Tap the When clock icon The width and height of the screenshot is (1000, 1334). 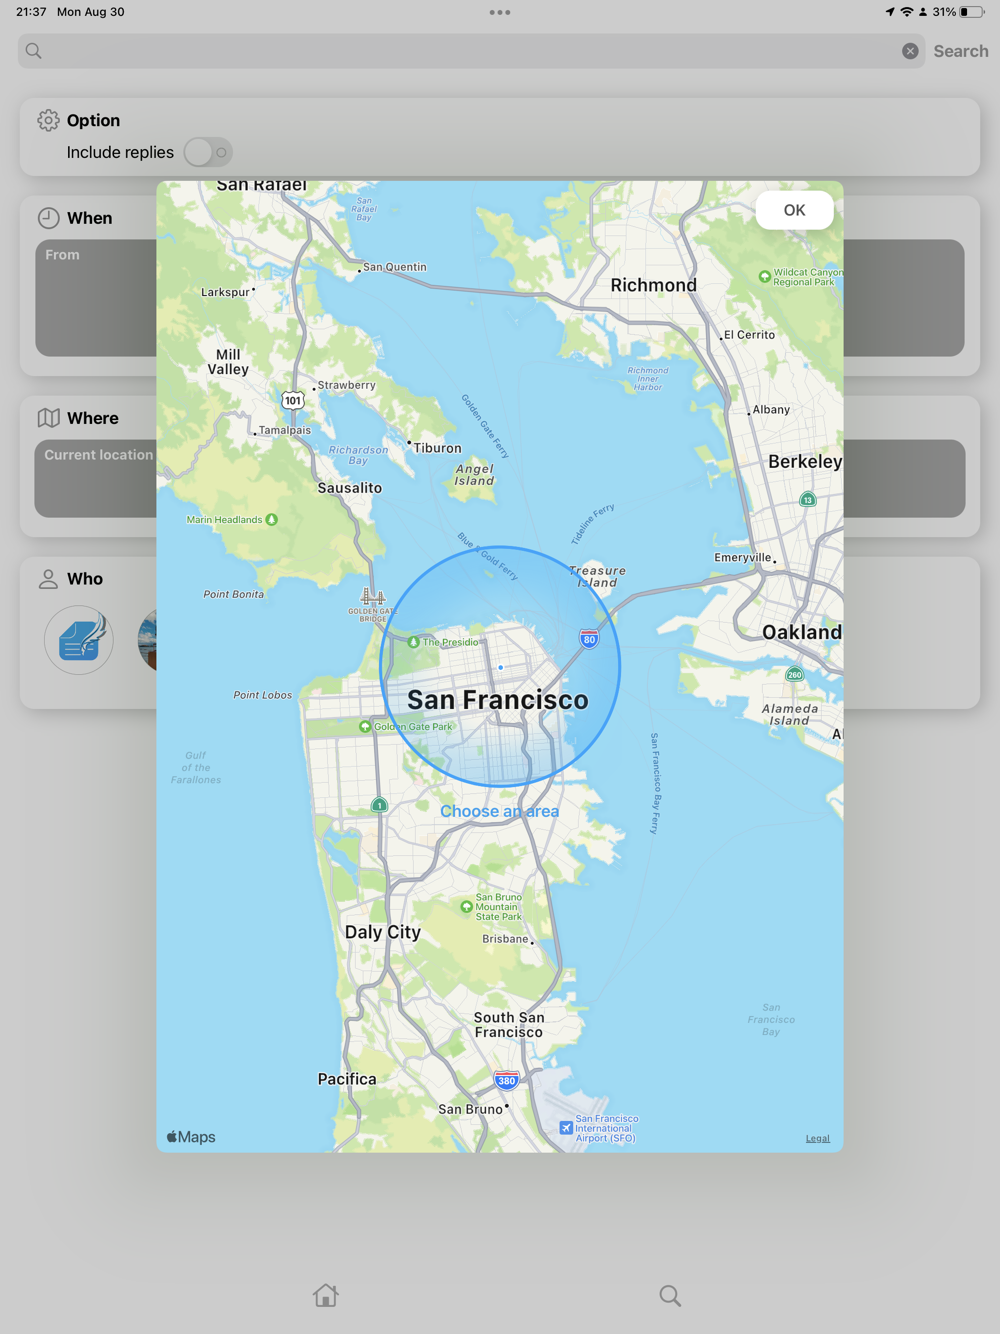[48, 218]
